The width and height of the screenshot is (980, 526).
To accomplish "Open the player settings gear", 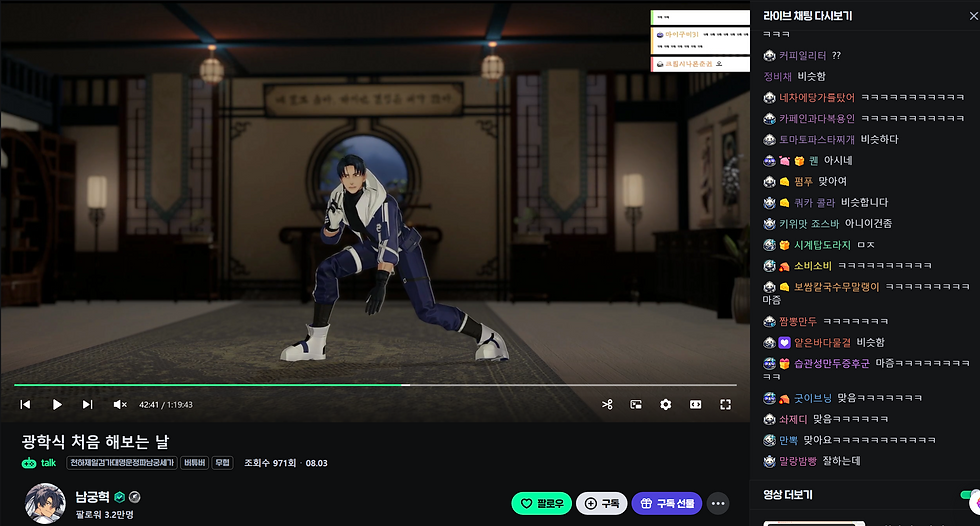I will coord(666,405).
